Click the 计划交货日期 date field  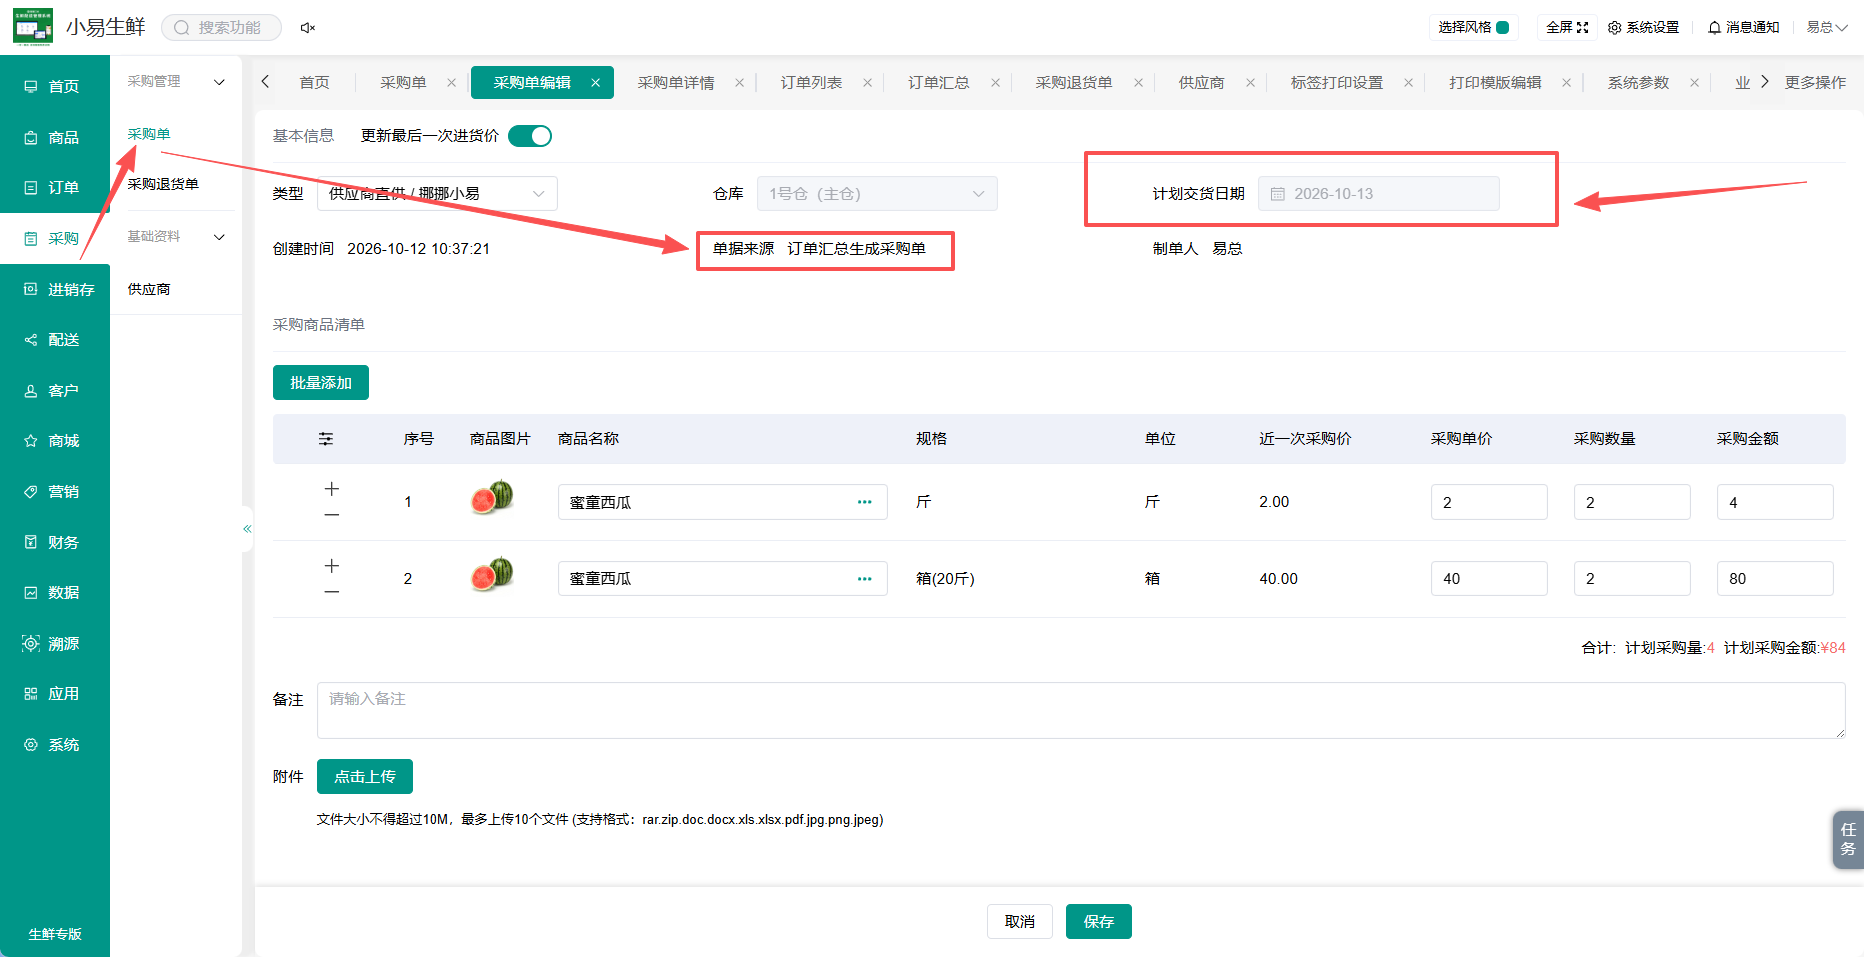click(1379, 194)
